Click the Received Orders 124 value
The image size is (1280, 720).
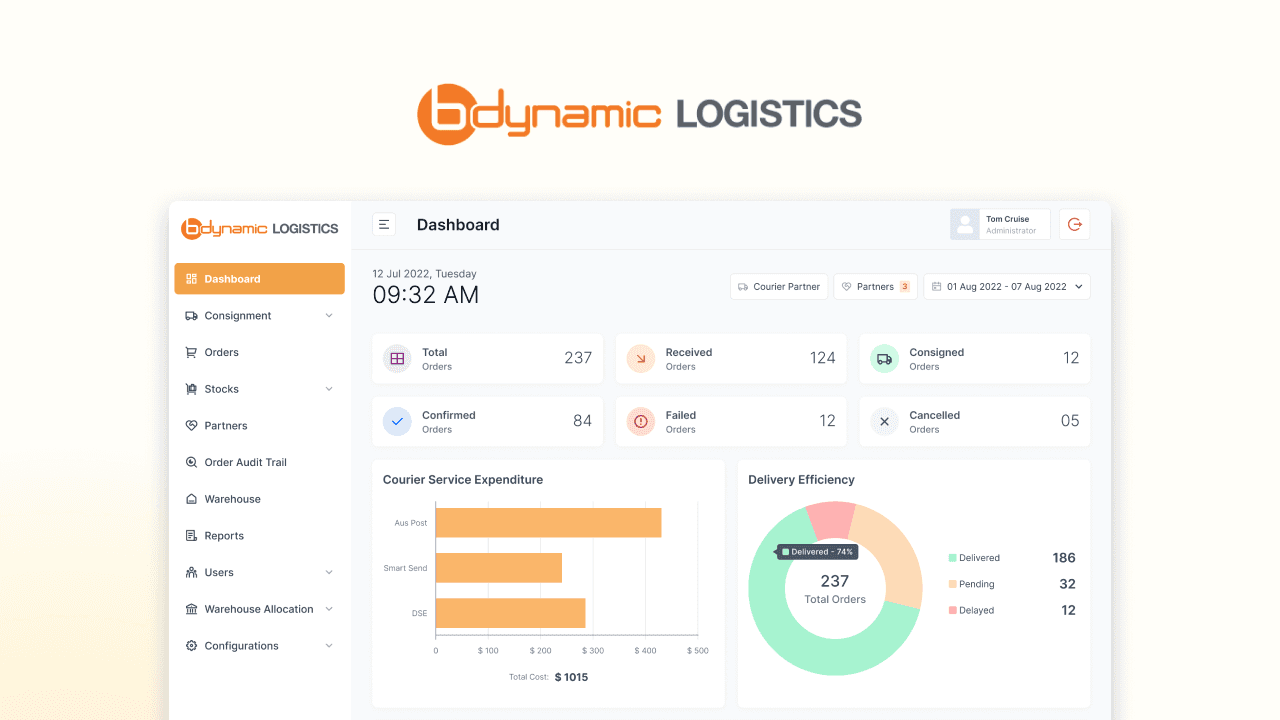822,358
